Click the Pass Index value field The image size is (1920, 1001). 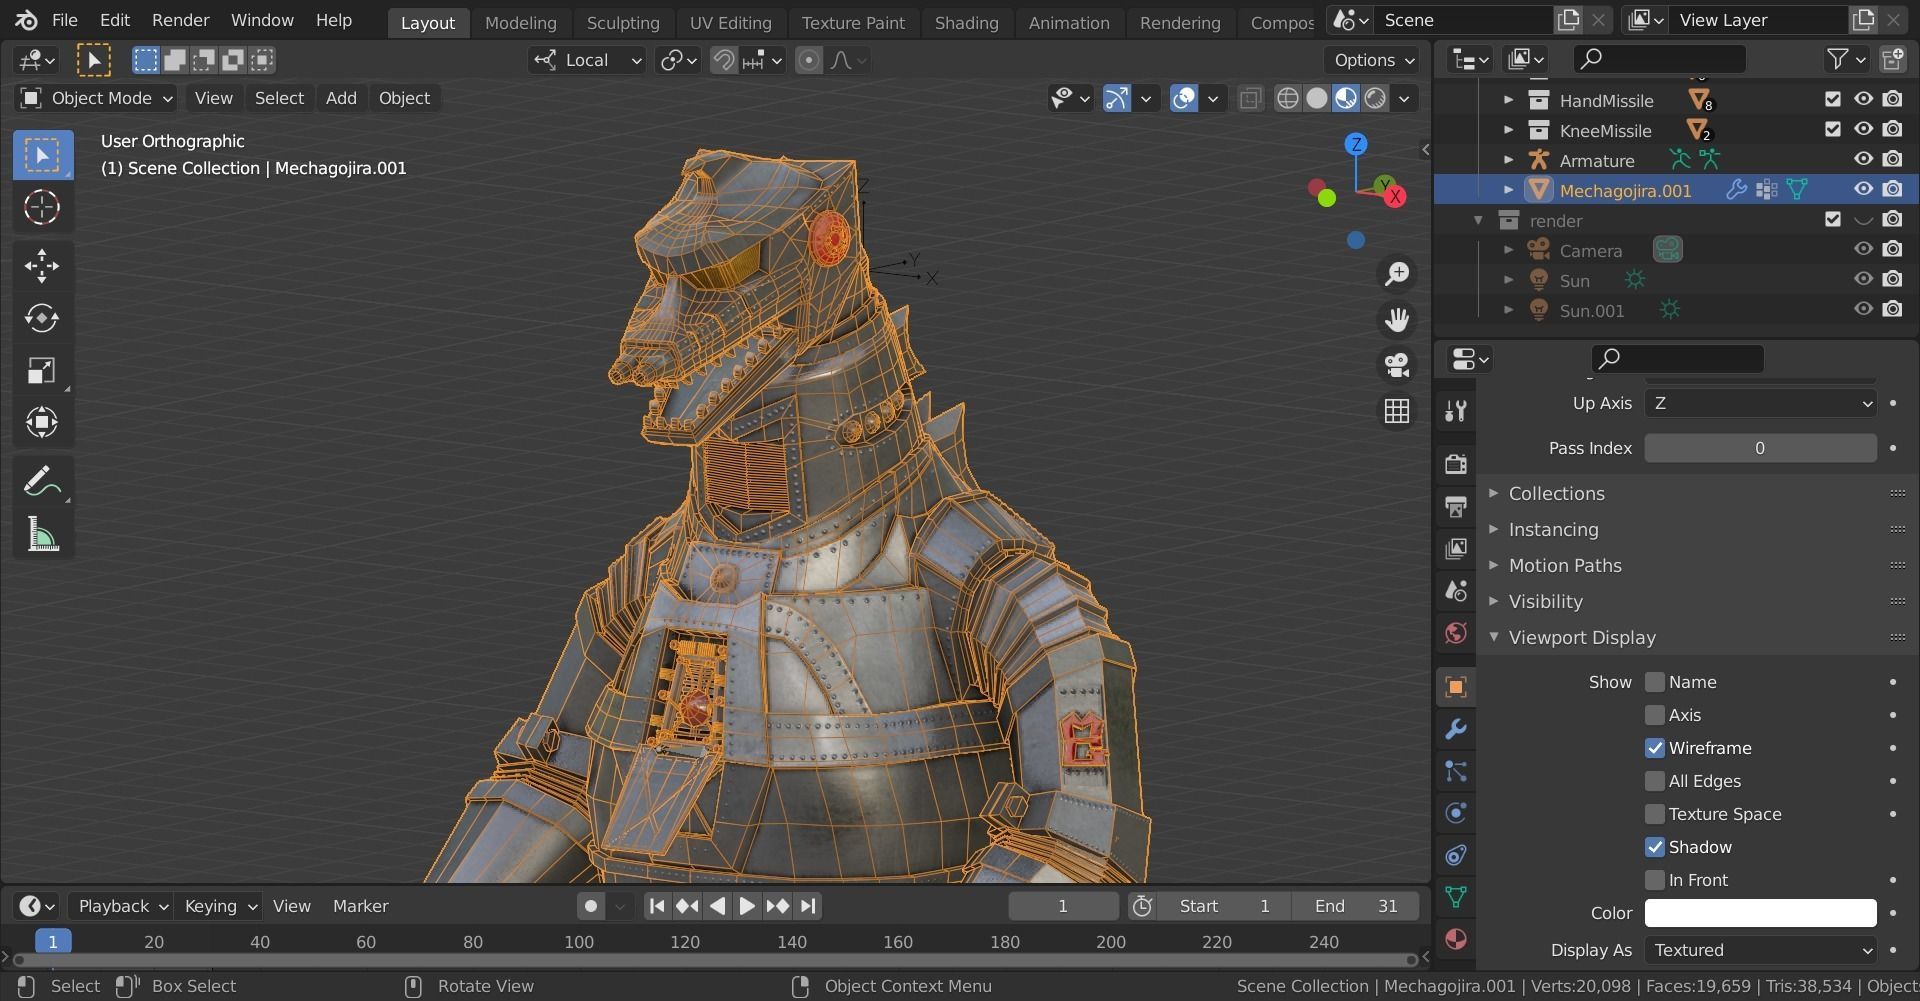tap(1761, 448)
